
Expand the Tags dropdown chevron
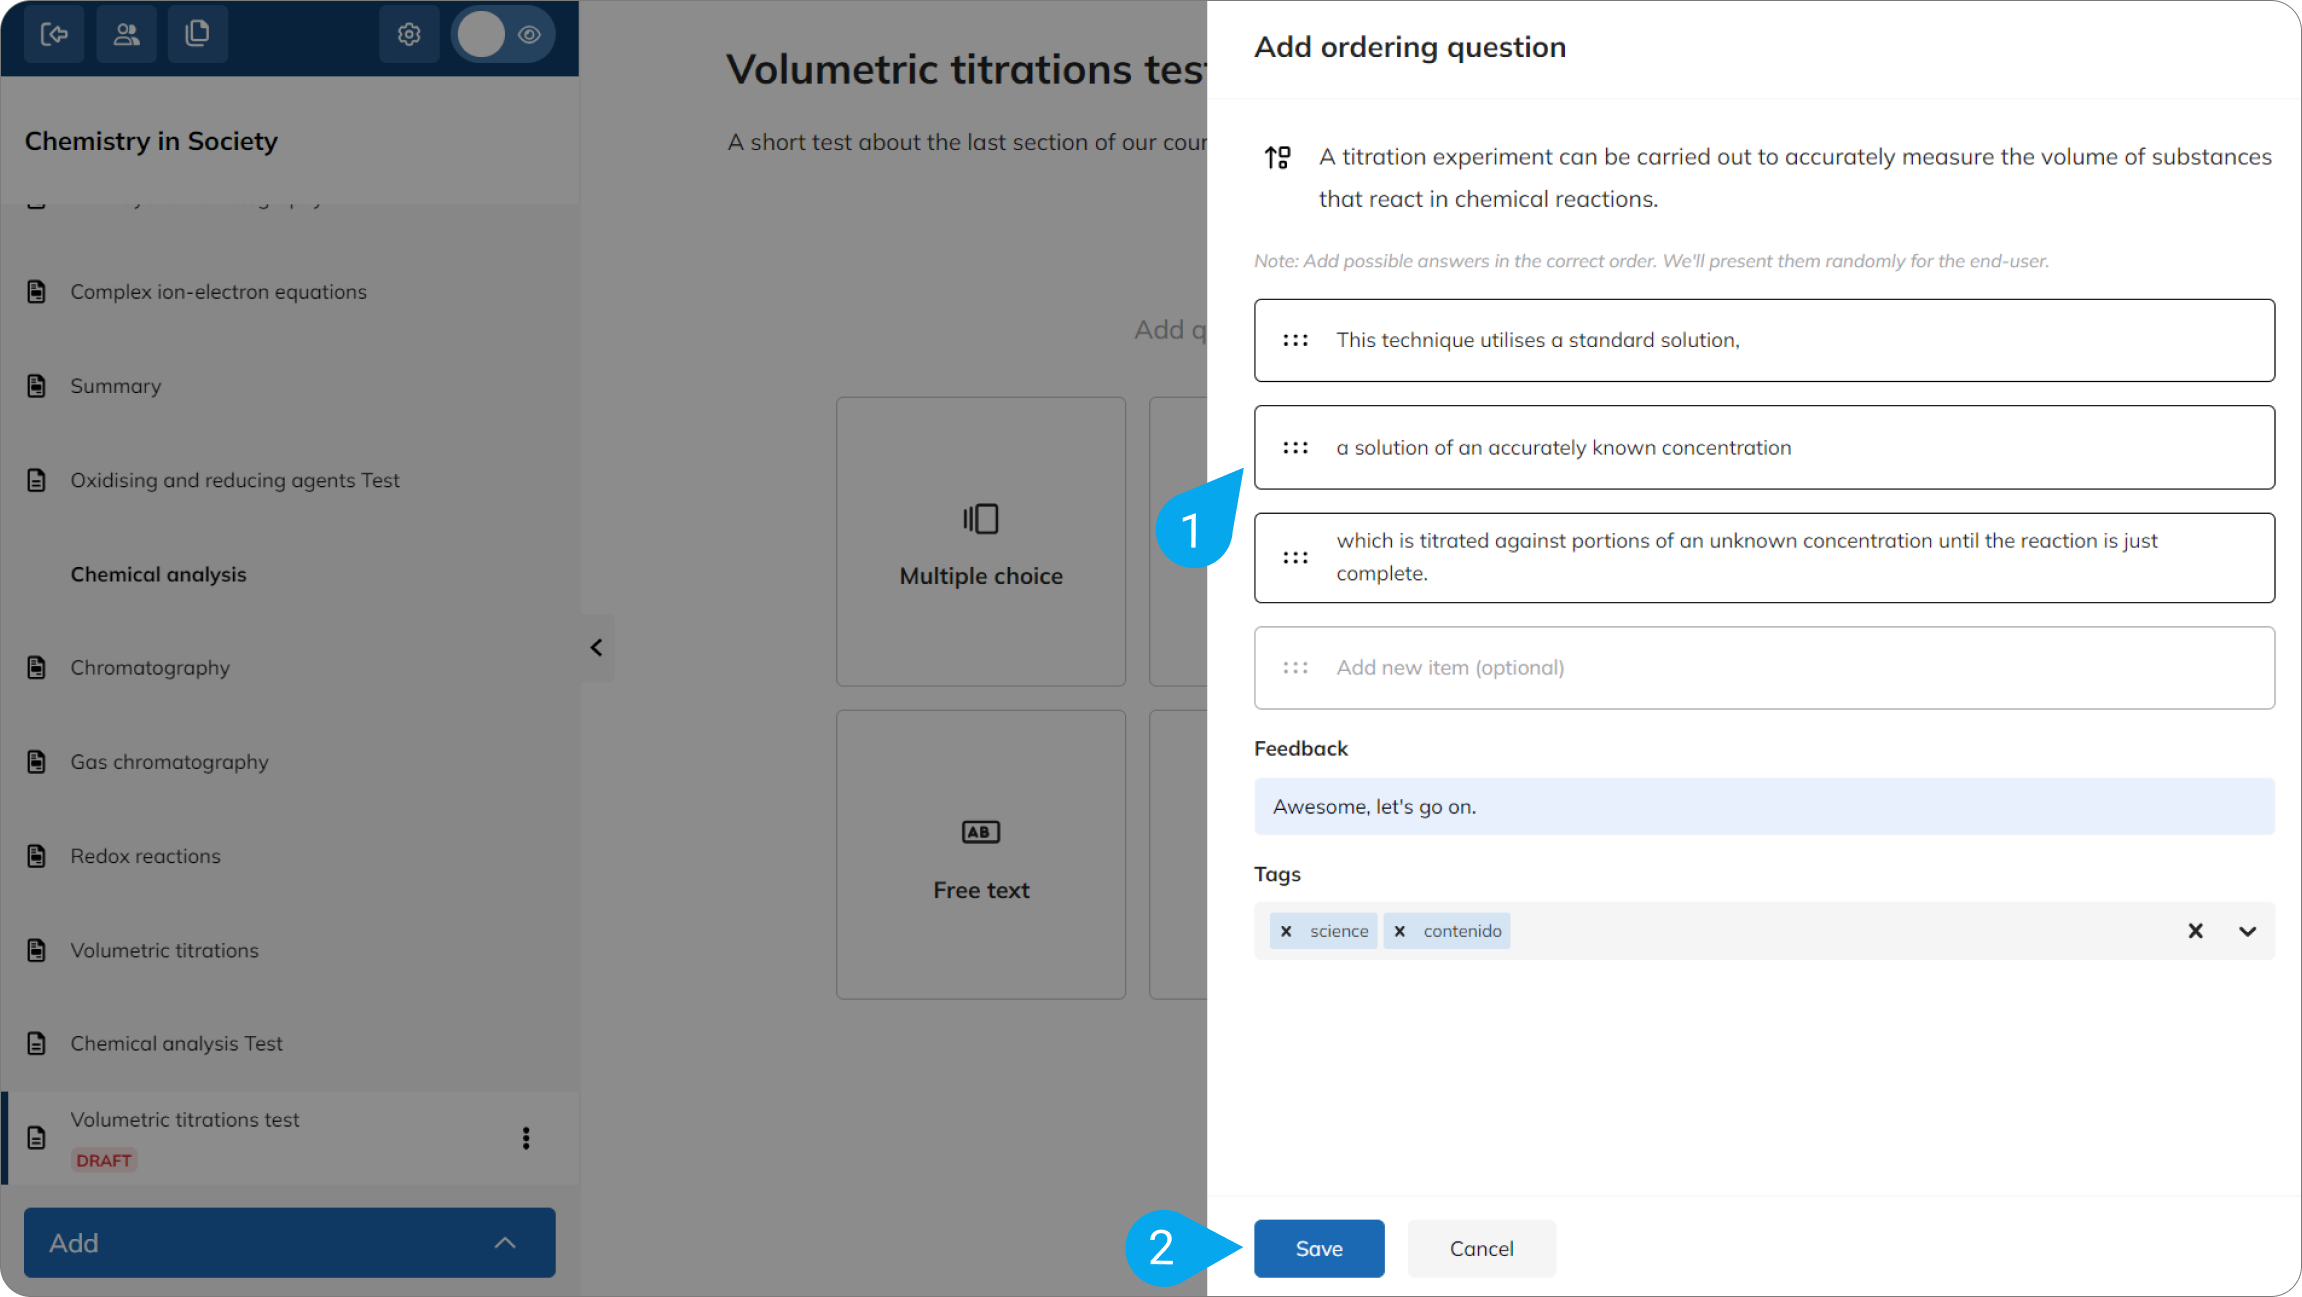tap(2247, 931)
